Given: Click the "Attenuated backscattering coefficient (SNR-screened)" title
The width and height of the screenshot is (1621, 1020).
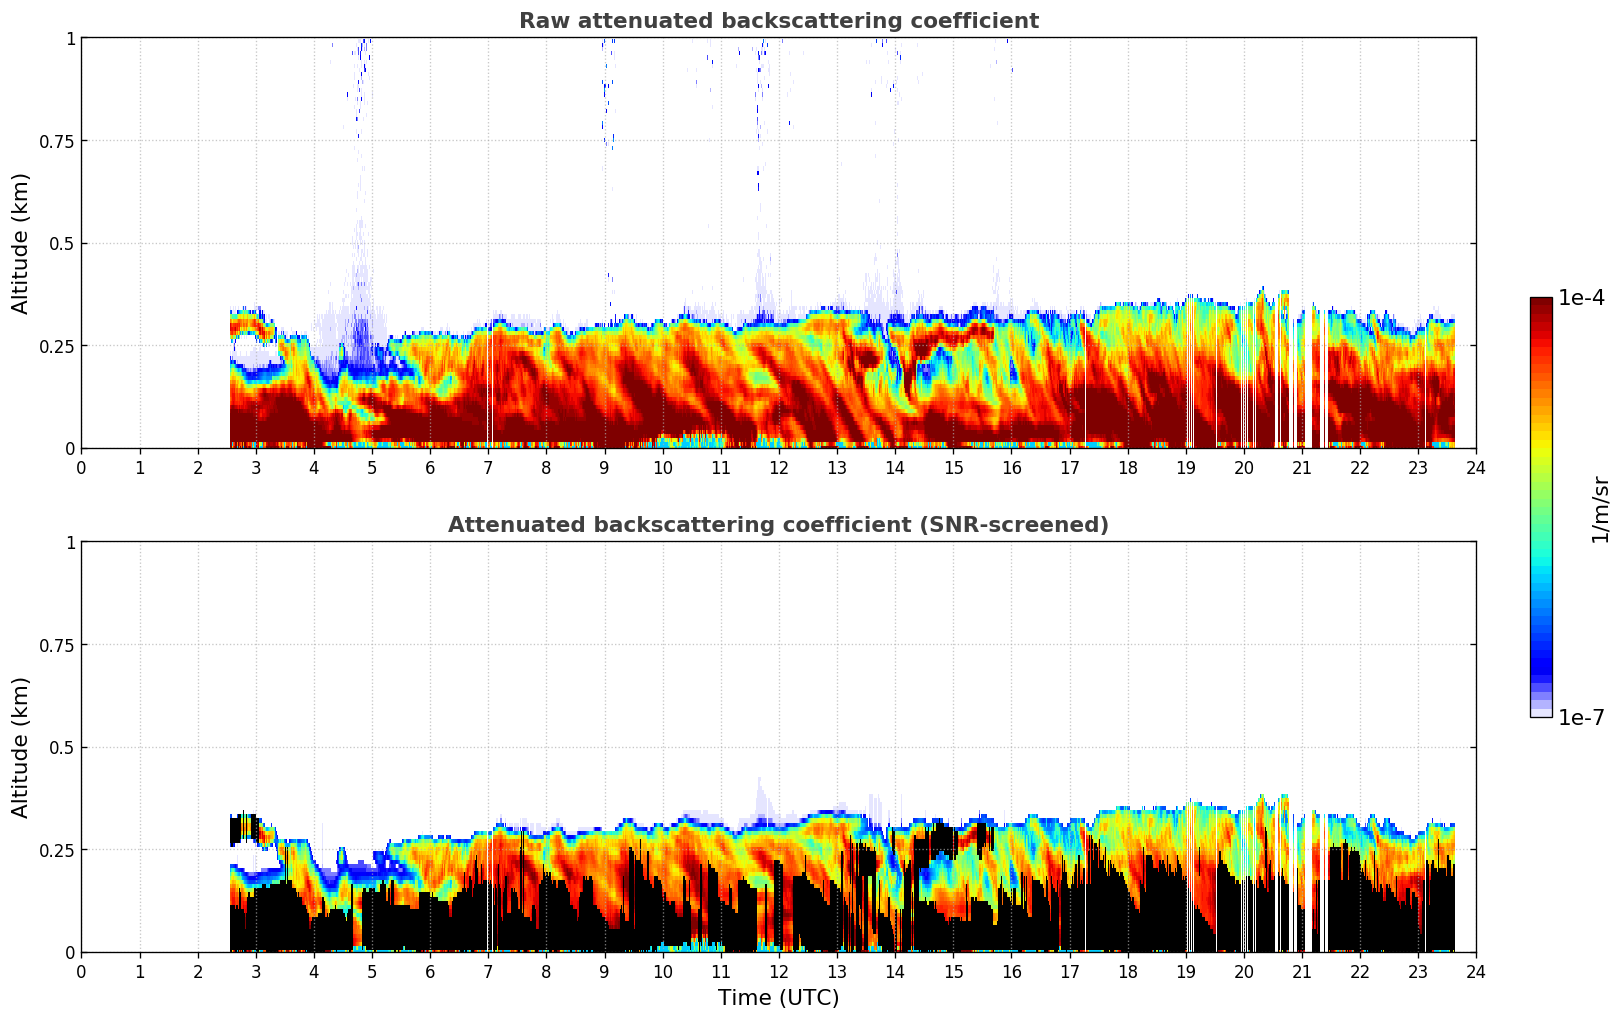Looking at the screenshot, I should (x=778, y=525).
